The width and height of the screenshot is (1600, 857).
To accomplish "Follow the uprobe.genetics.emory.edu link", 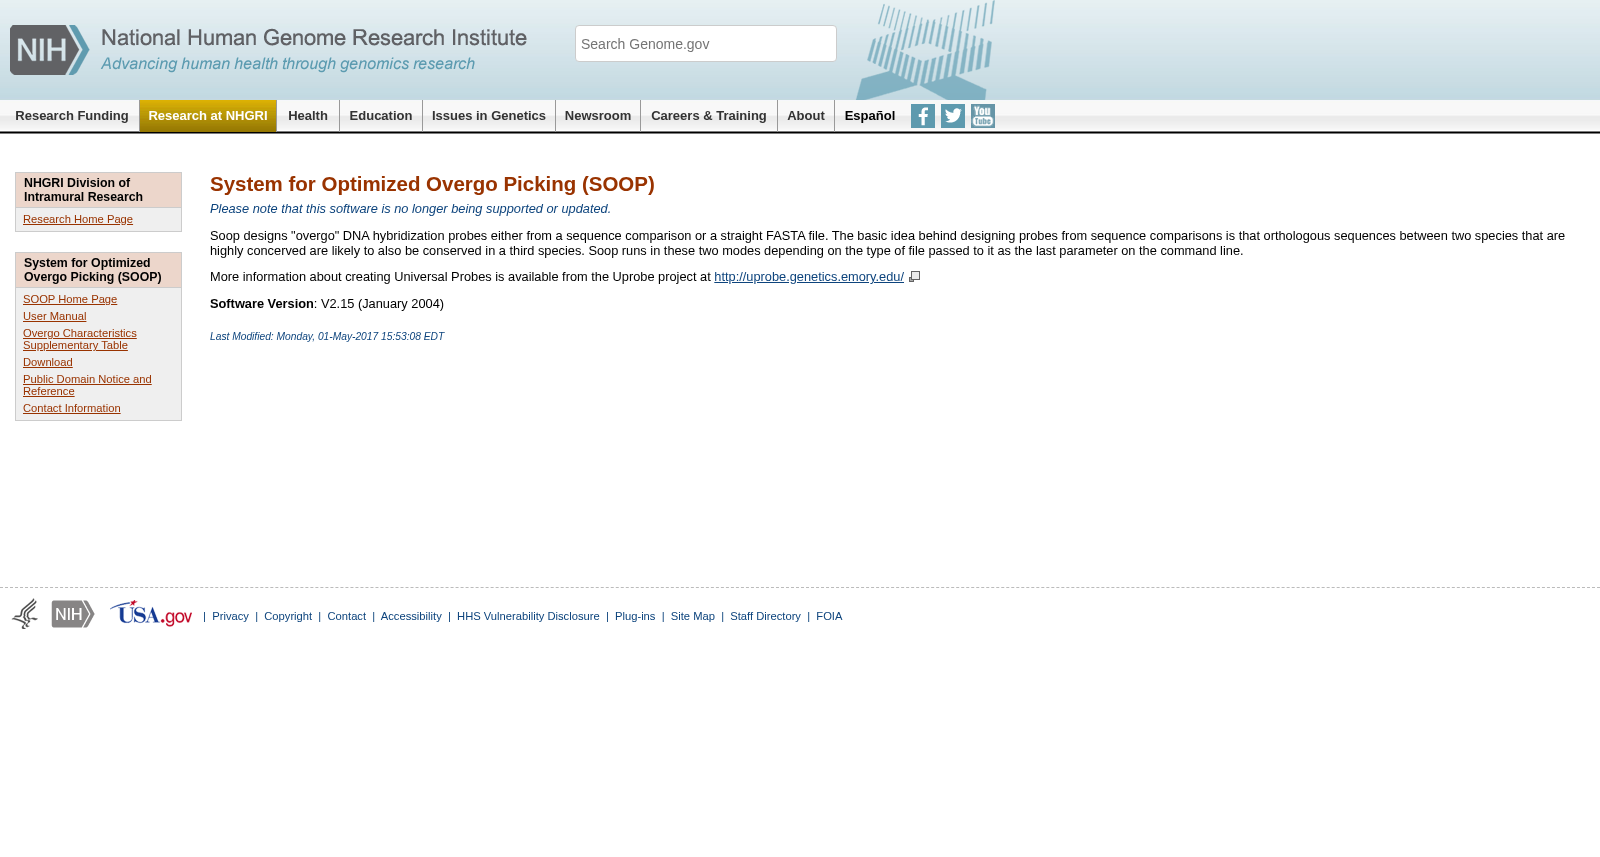I will coord(809,277).
